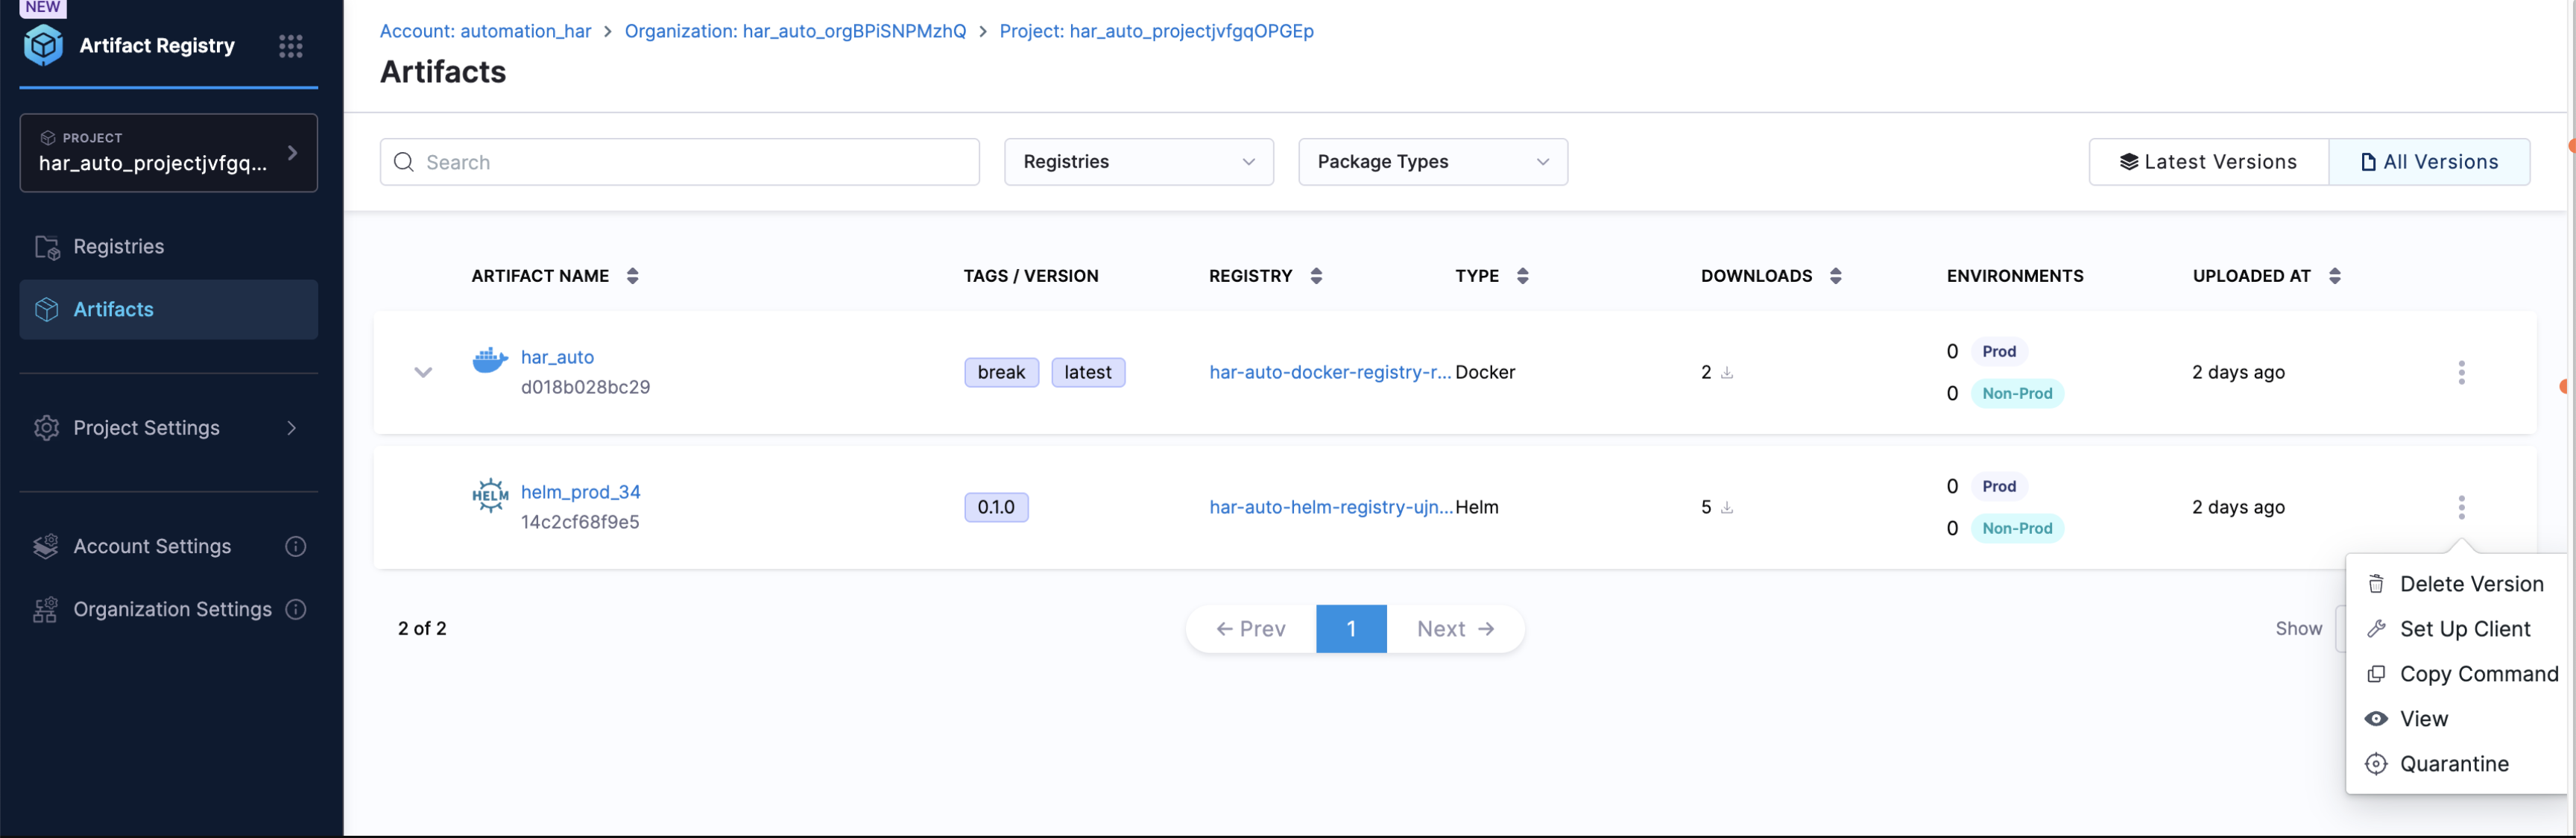
Task: Sort by Artifact Name column arrows
Action: click(632, 276)
